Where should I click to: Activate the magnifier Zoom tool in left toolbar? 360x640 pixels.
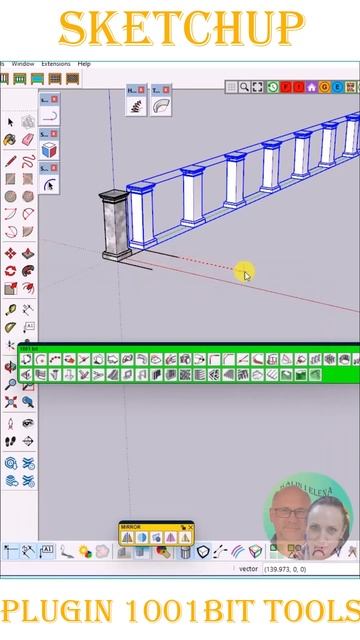point(10,384)
